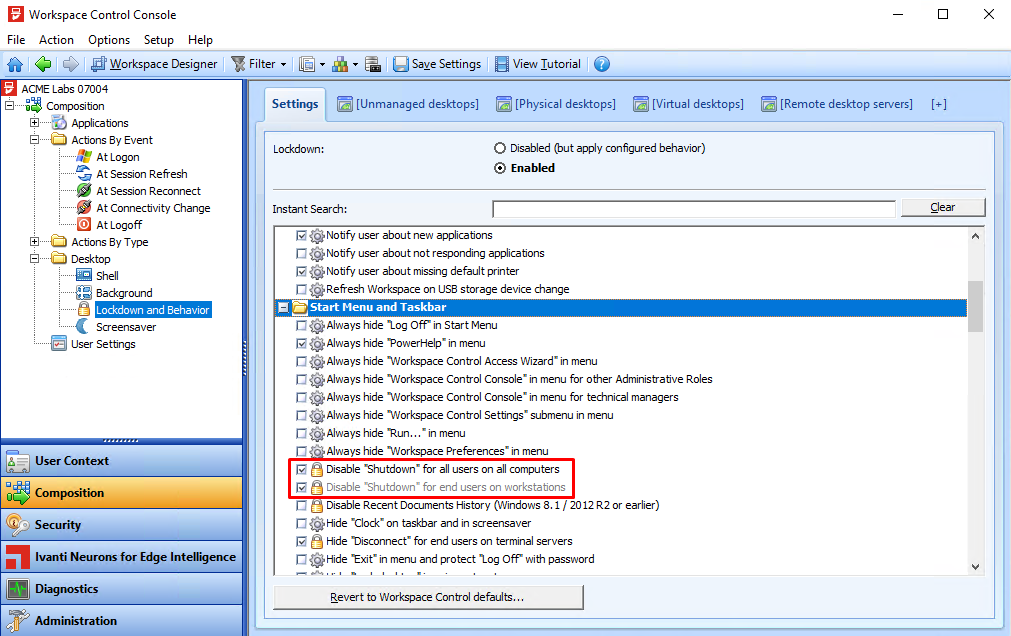The image size is (1011, 636).
Task: Open the Filter dropdown arrow
Action: [x=283, y=65]
